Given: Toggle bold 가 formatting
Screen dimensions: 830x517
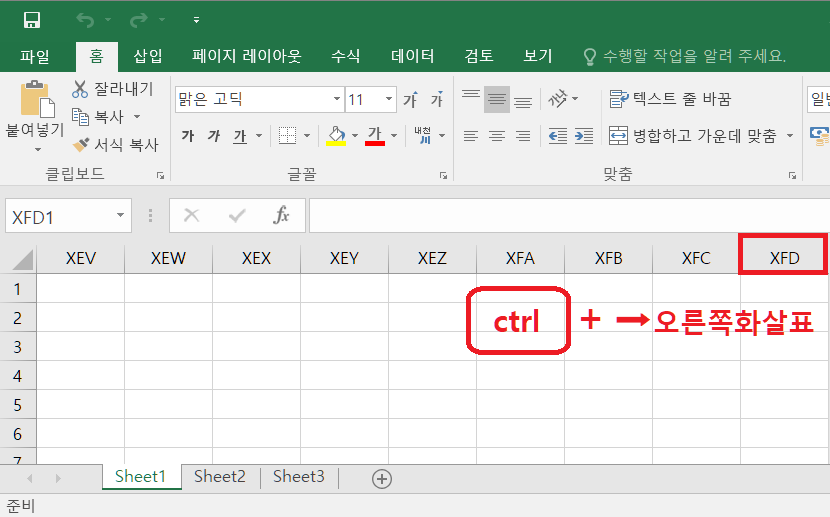Looking at the screenshot, I should [187, 136].
